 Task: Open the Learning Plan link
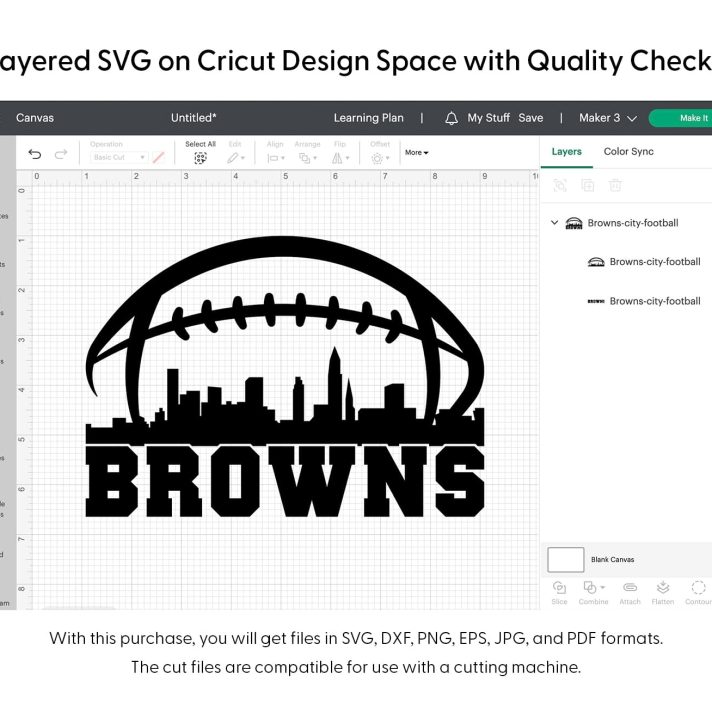[368, 118]
